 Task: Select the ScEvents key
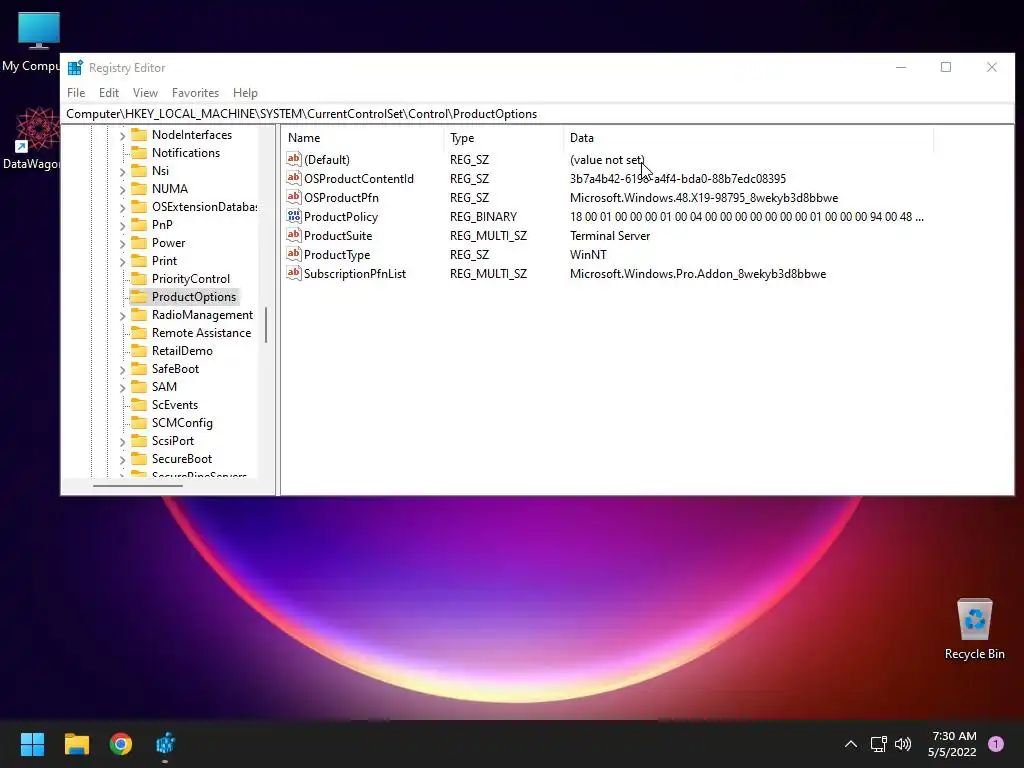[x=175, y=405]
